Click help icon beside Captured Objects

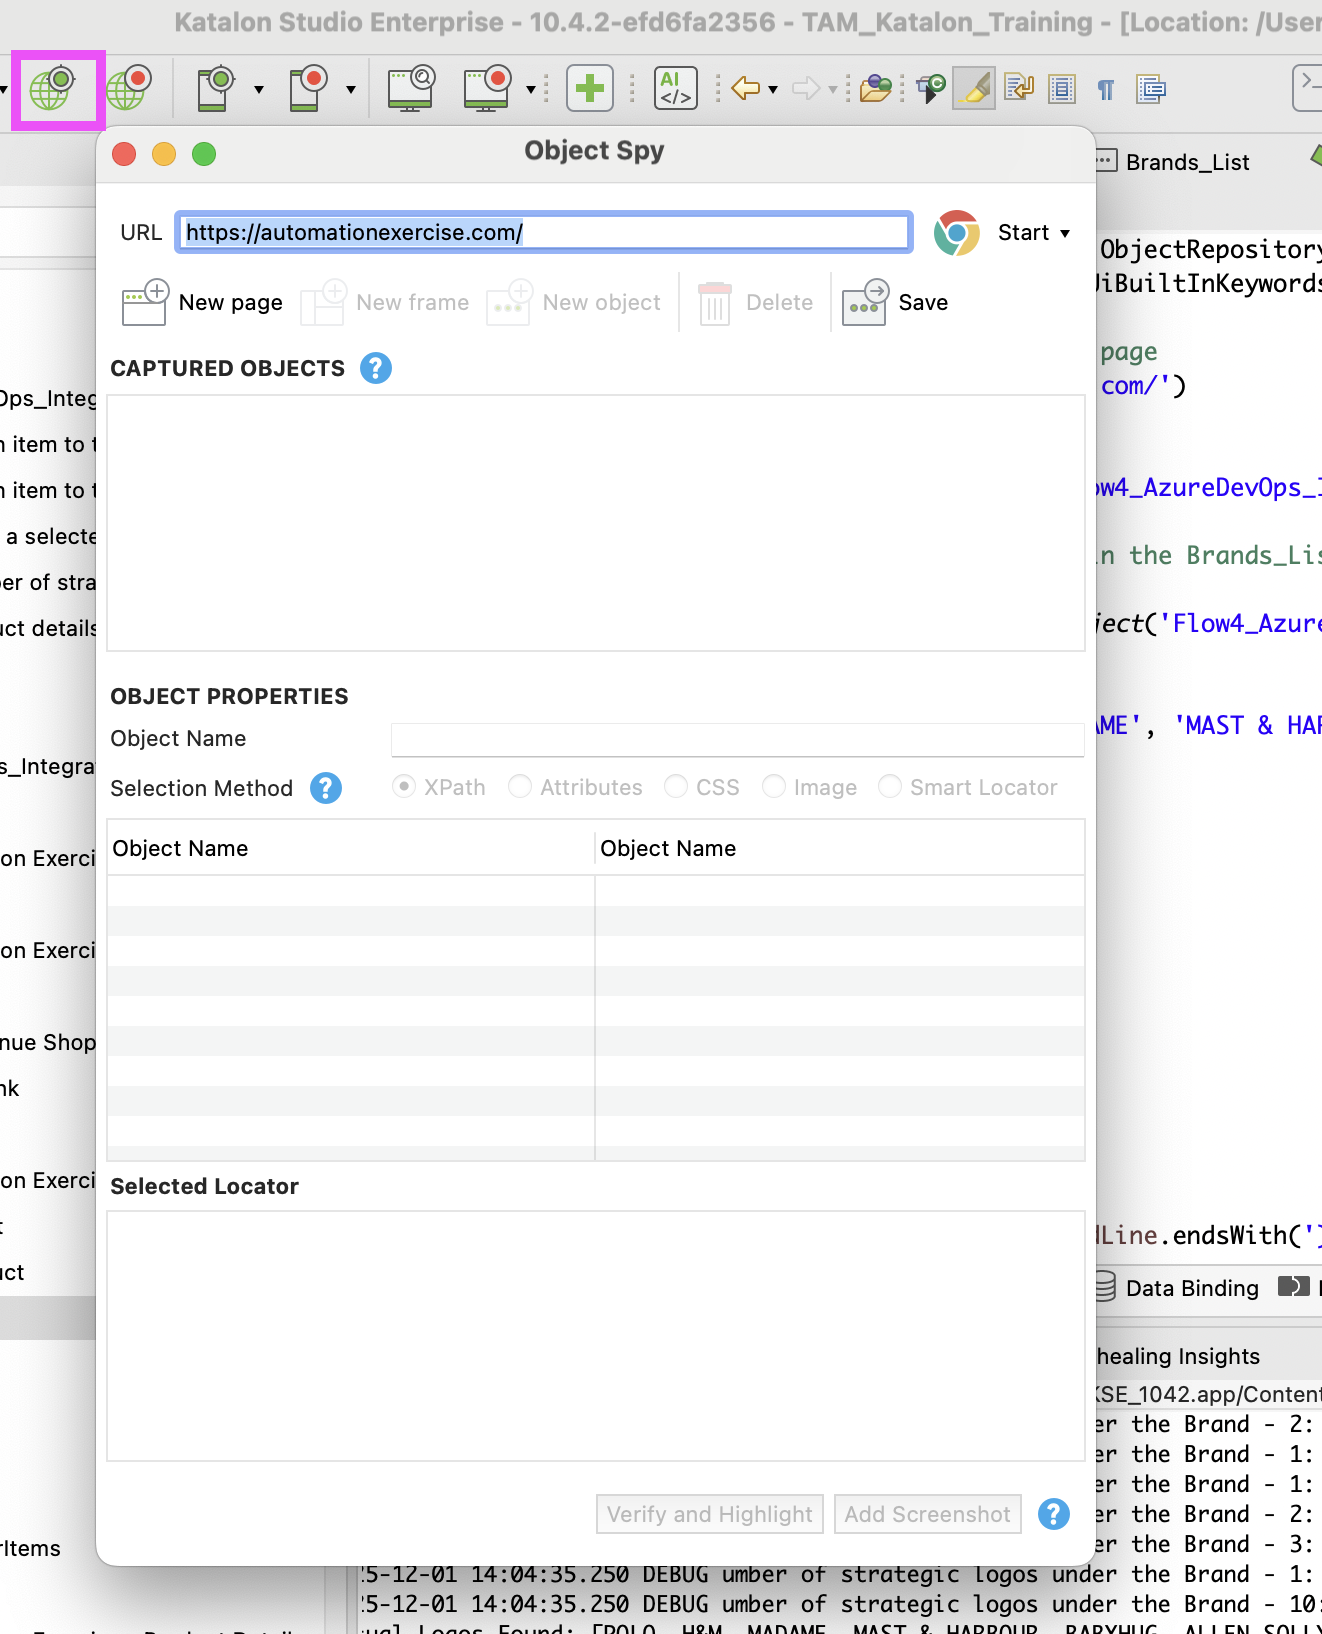(376, 369)
